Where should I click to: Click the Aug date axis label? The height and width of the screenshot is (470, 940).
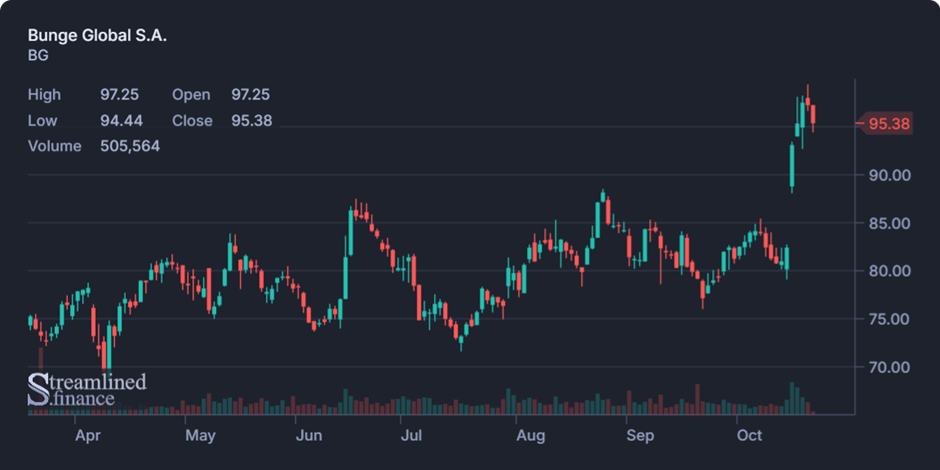(531, 436)
